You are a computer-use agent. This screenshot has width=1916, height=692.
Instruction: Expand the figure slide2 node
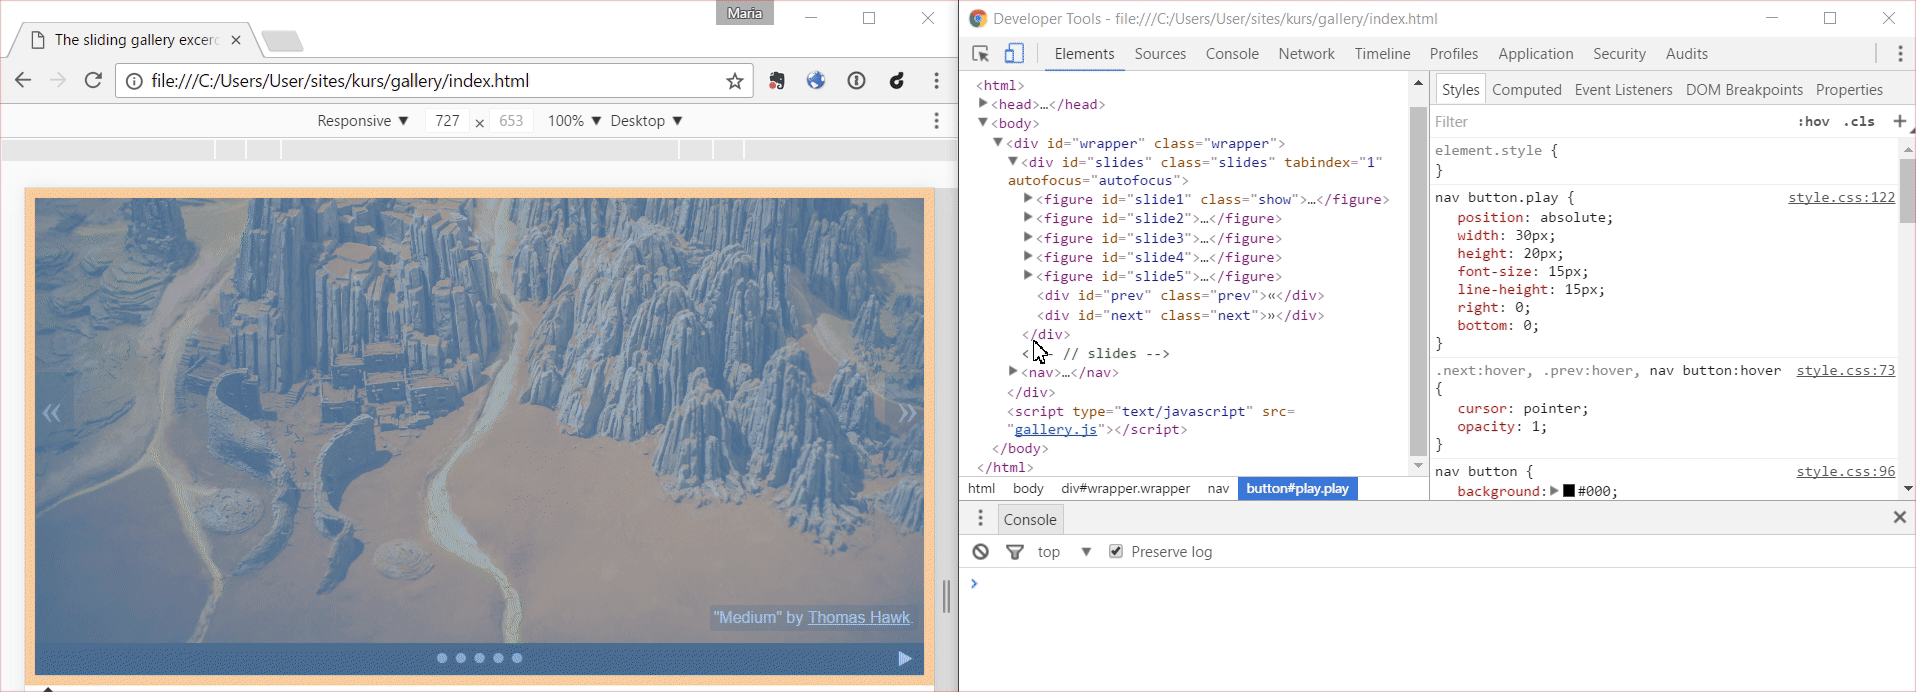point(1028,218)
